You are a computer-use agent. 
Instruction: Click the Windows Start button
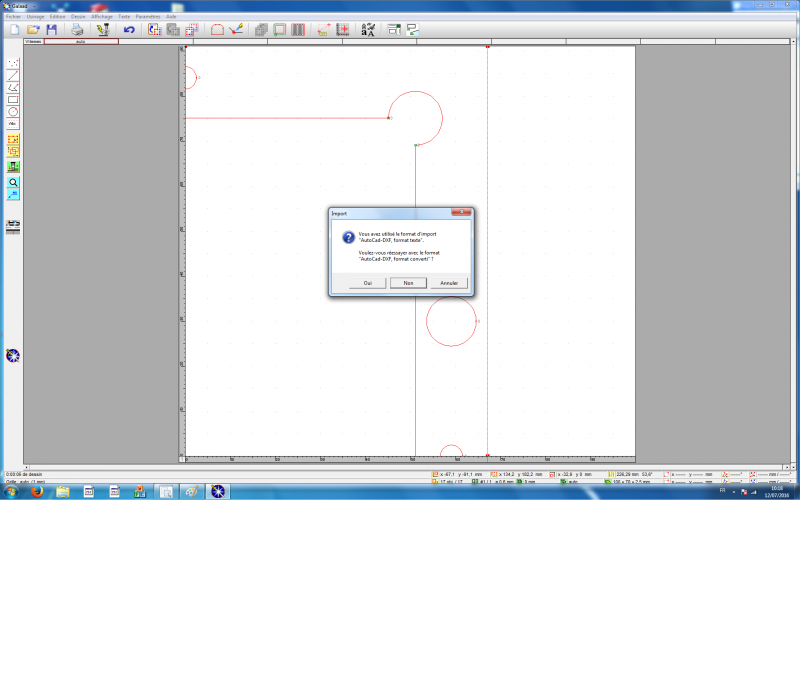click(11, 491)
